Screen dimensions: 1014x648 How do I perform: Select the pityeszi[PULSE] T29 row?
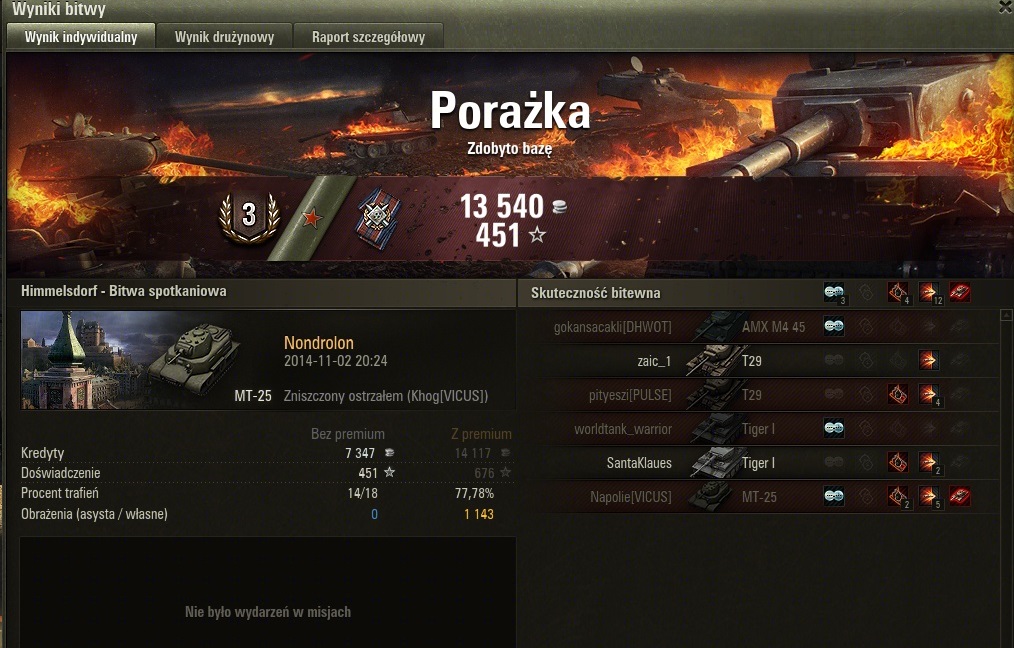pyautogui.click(x=768, y=394)
